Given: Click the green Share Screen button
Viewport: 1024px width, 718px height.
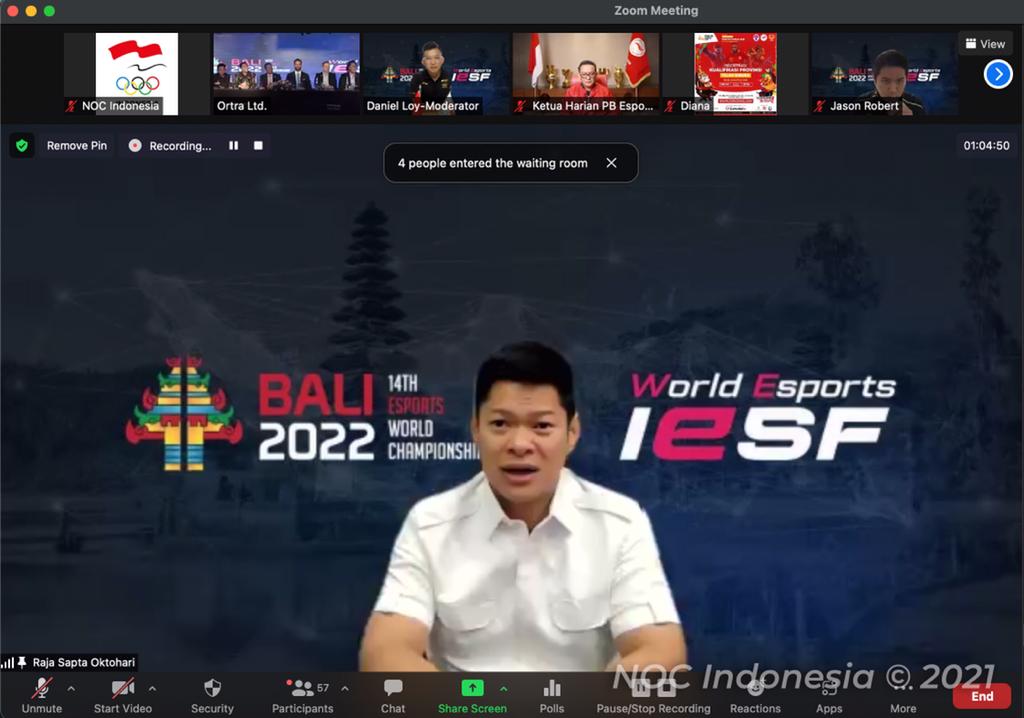Looking at the screenshot, I should tap(472, 695).
